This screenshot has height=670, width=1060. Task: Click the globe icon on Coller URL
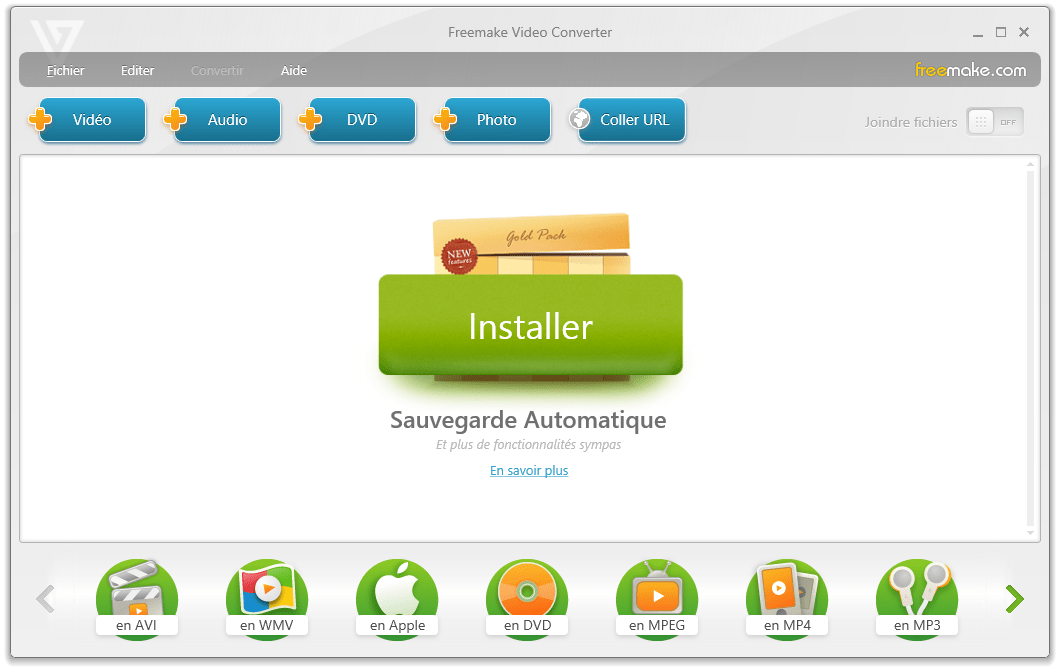coord(579,119)
